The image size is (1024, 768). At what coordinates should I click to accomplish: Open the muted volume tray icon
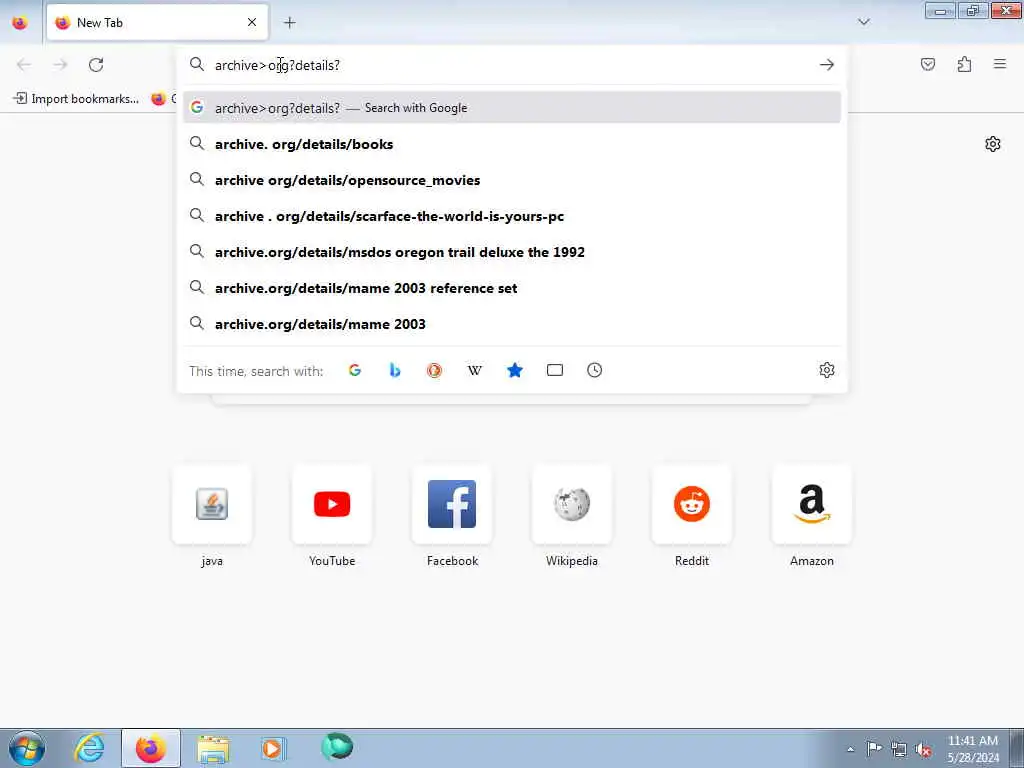923,750
